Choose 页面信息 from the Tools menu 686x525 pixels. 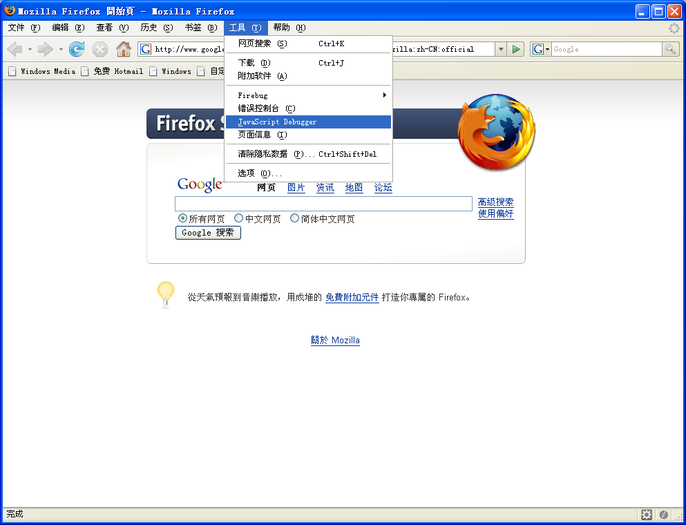308,135
